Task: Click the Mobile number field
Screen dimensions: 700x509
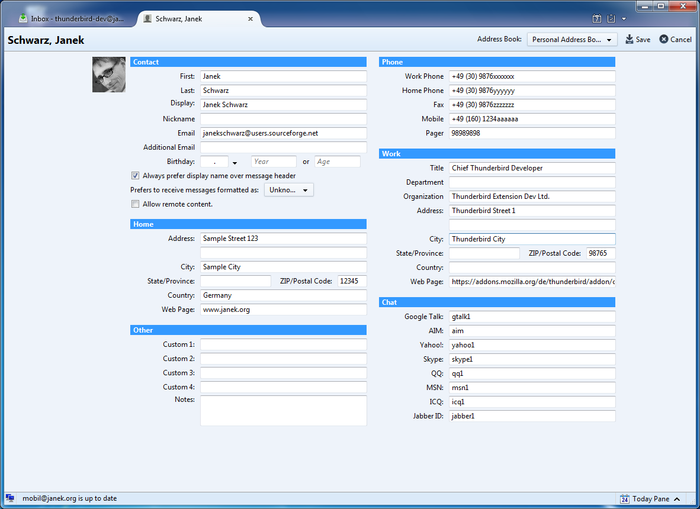Action: tap(532, 119)
